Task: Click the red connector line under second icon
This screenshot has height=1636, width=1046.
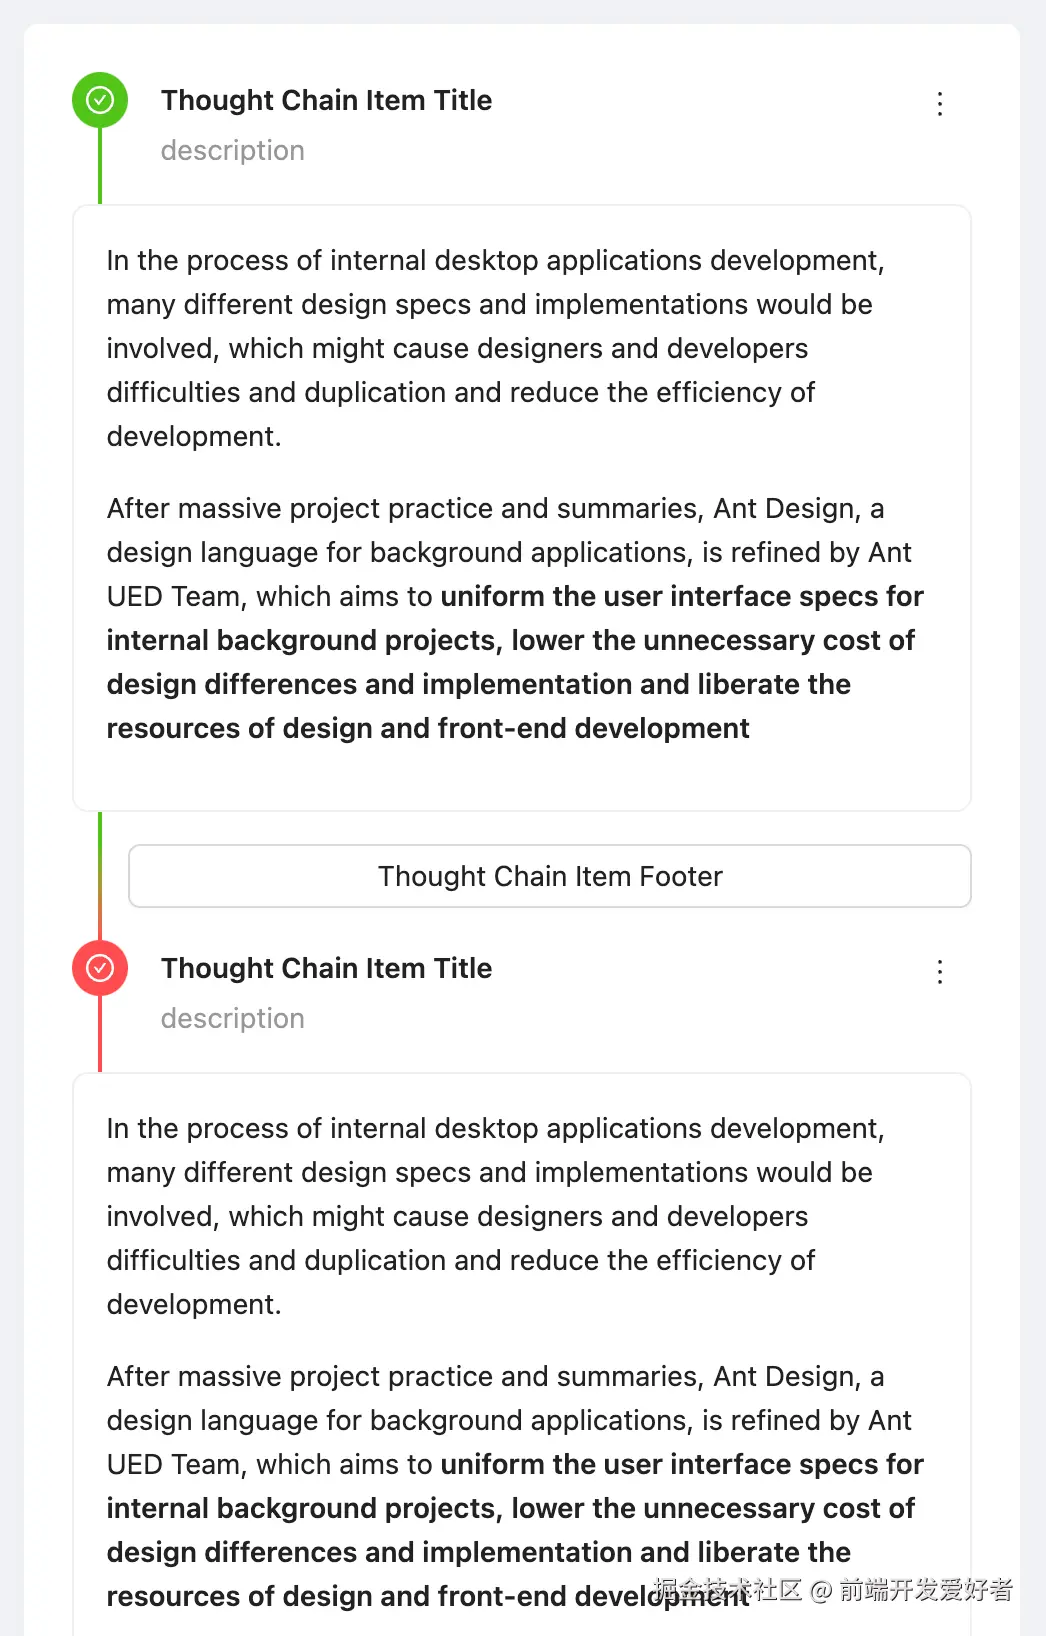Action: 100,1034
